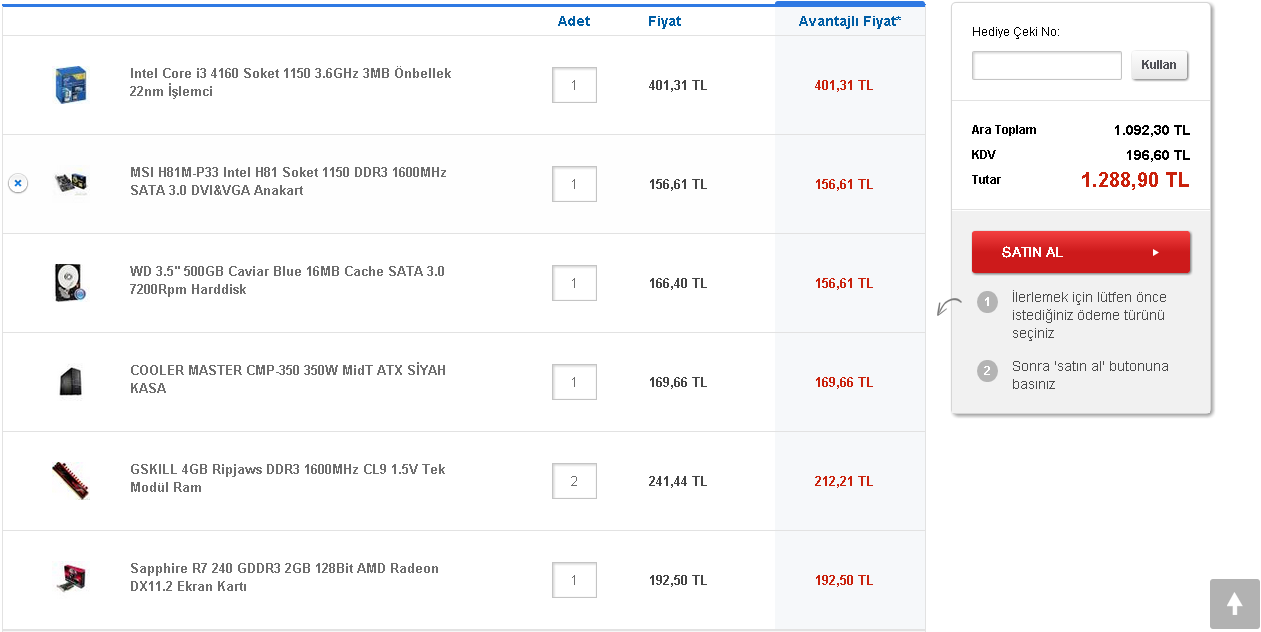Open the COOLER MASTER CMP-350 product link
This screenshot has width=1261, height=632.
(x=288, y=379)
